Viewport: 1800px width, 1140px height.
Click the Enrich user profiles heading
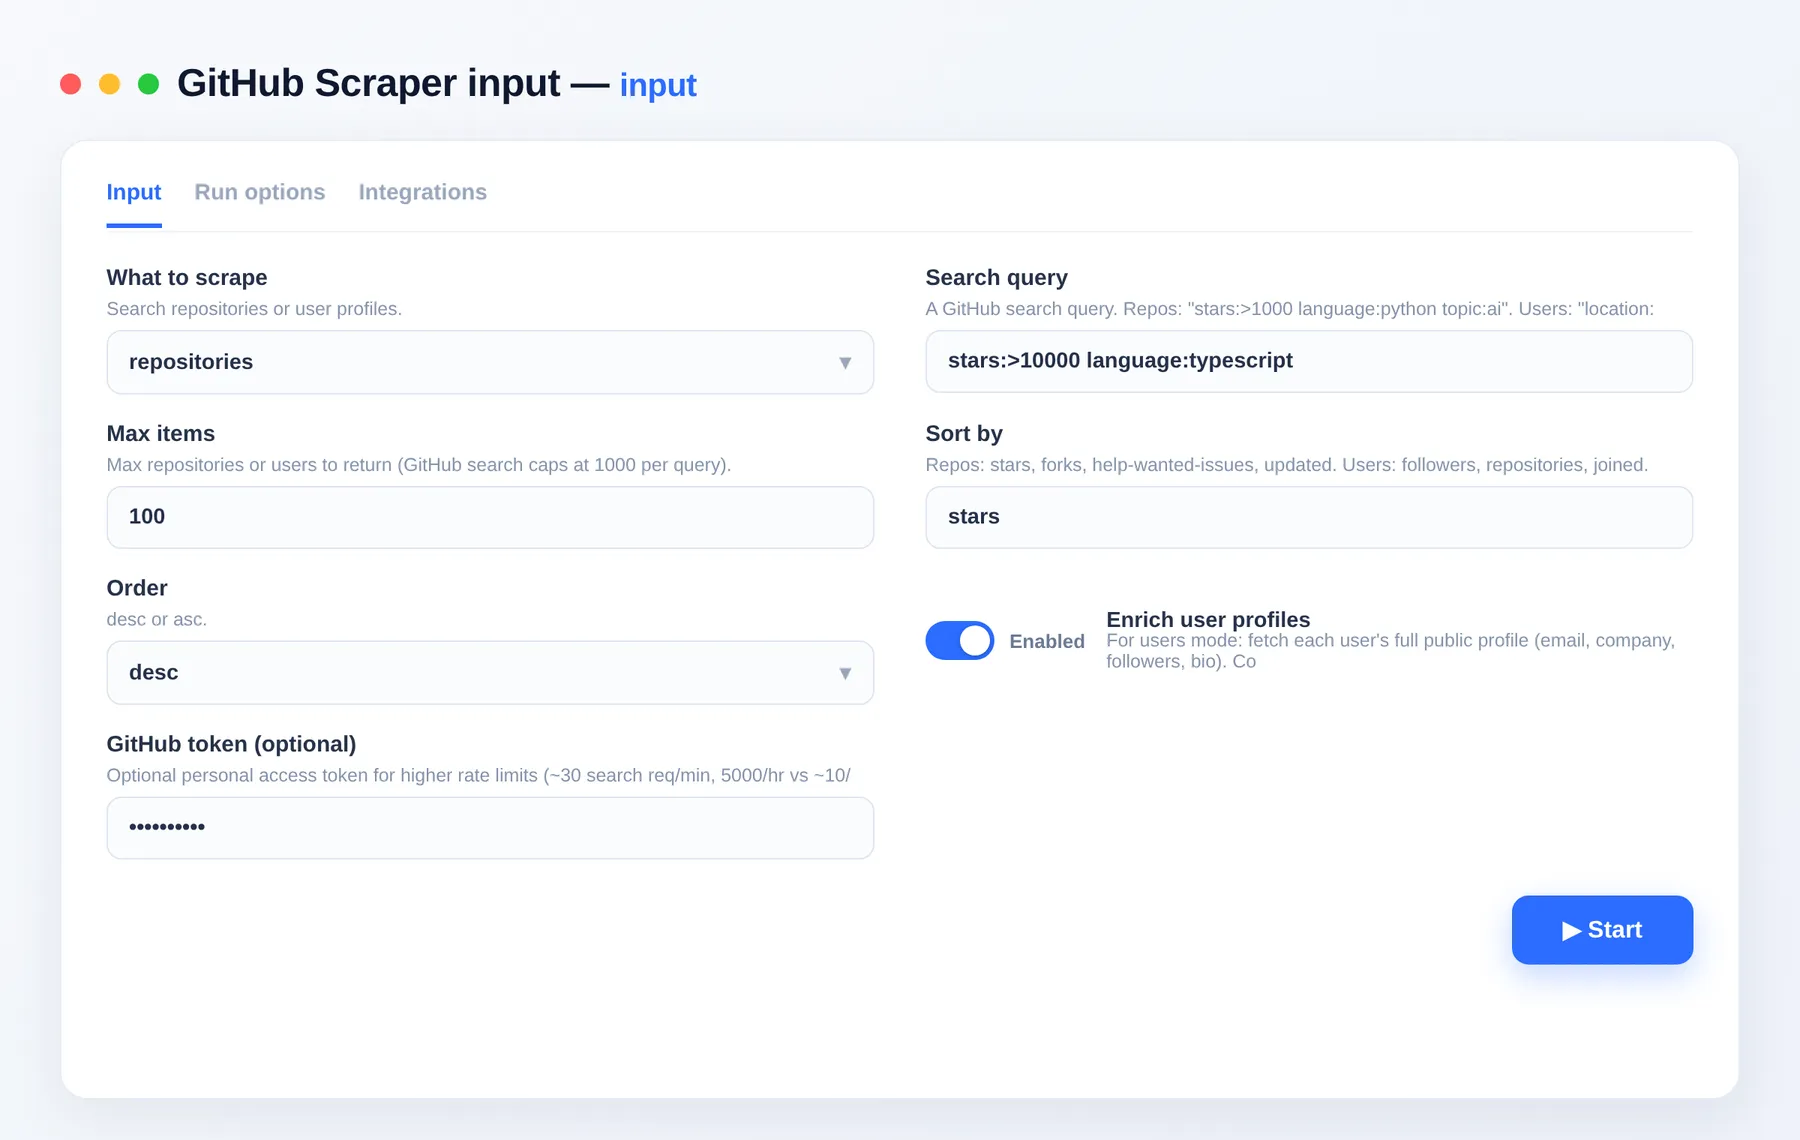[1208, 619]
